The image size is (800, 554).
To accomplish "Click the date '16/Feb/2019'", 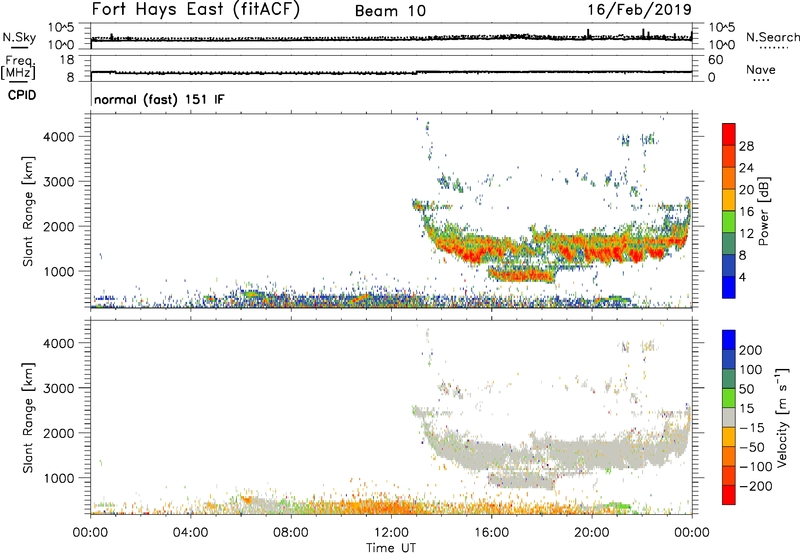I will 640,9.
